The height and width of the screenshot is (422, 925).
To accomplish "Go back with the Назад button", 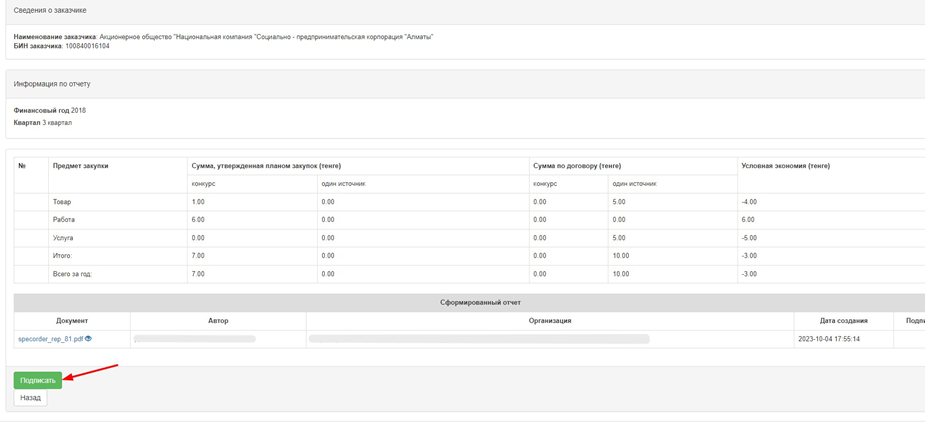I will pyautogui.click(x=30, y=398).
